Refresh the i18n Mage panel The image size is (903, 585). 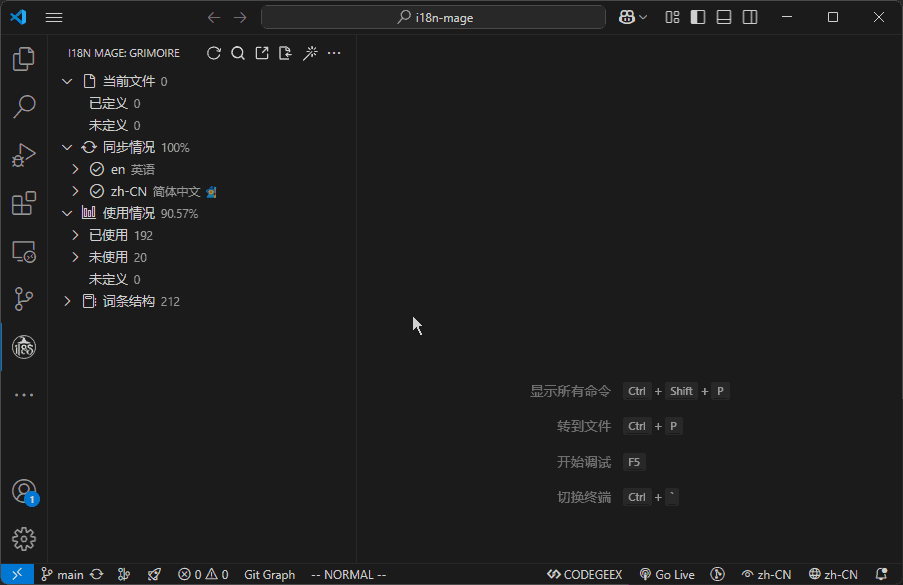tap(214, 53)
